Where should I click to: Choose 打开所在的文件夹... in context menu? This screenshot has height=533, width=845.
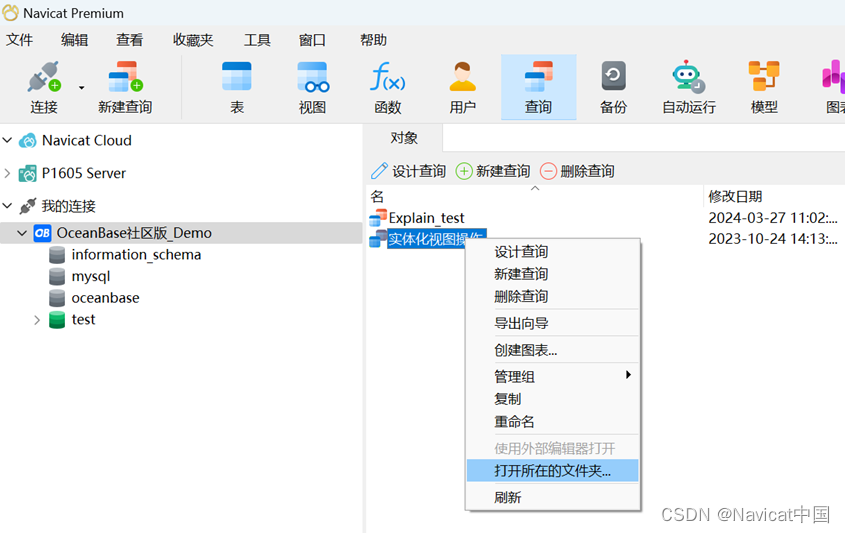[552, 470]
